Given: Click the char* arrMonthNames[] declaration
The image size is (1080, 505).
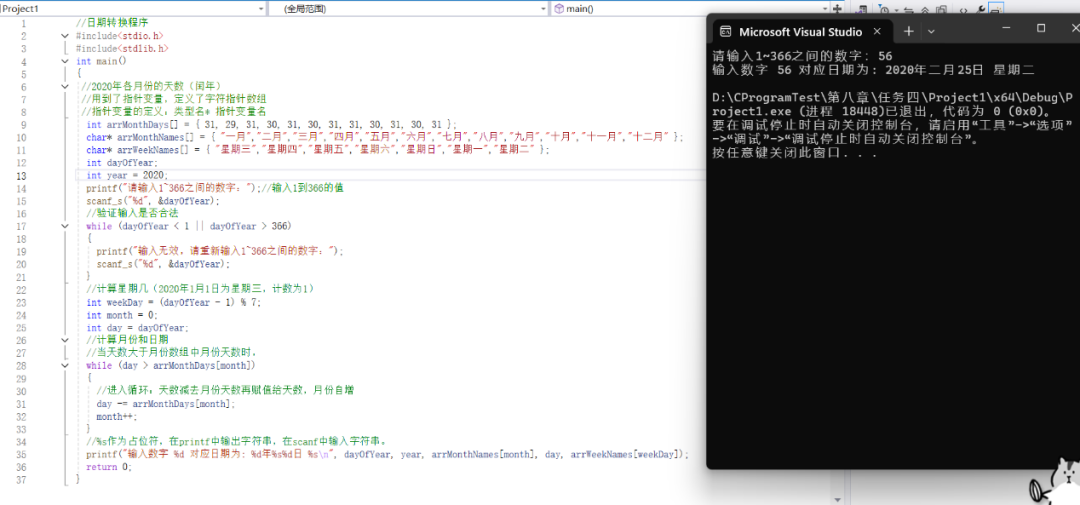Looking at the screenshot, I should click(385, 137).
